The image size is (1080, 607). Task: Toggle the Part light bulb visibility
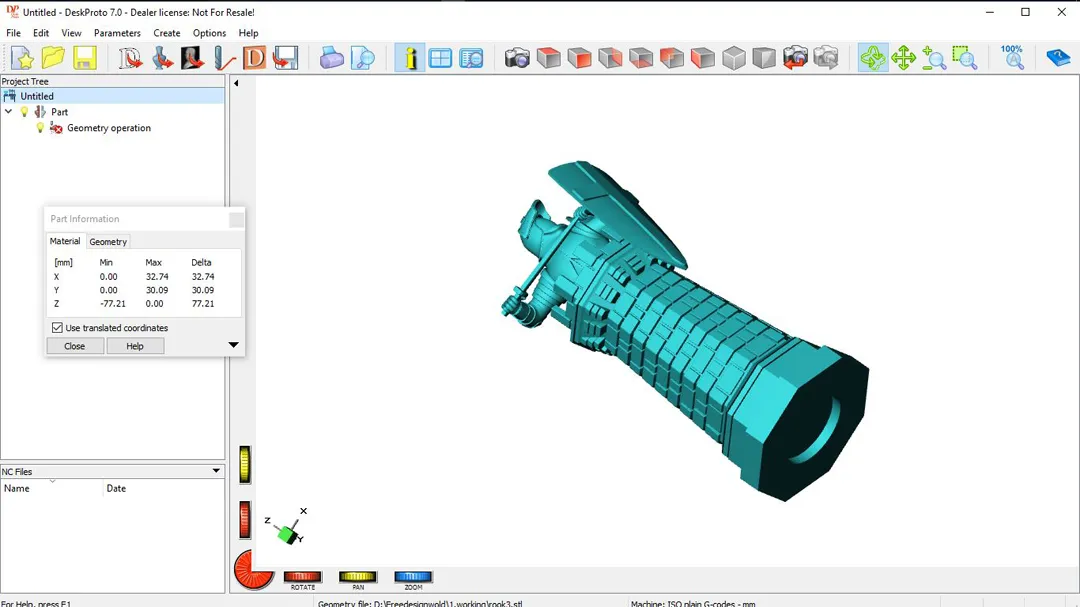pyautogui.click(x=24, y=112)
